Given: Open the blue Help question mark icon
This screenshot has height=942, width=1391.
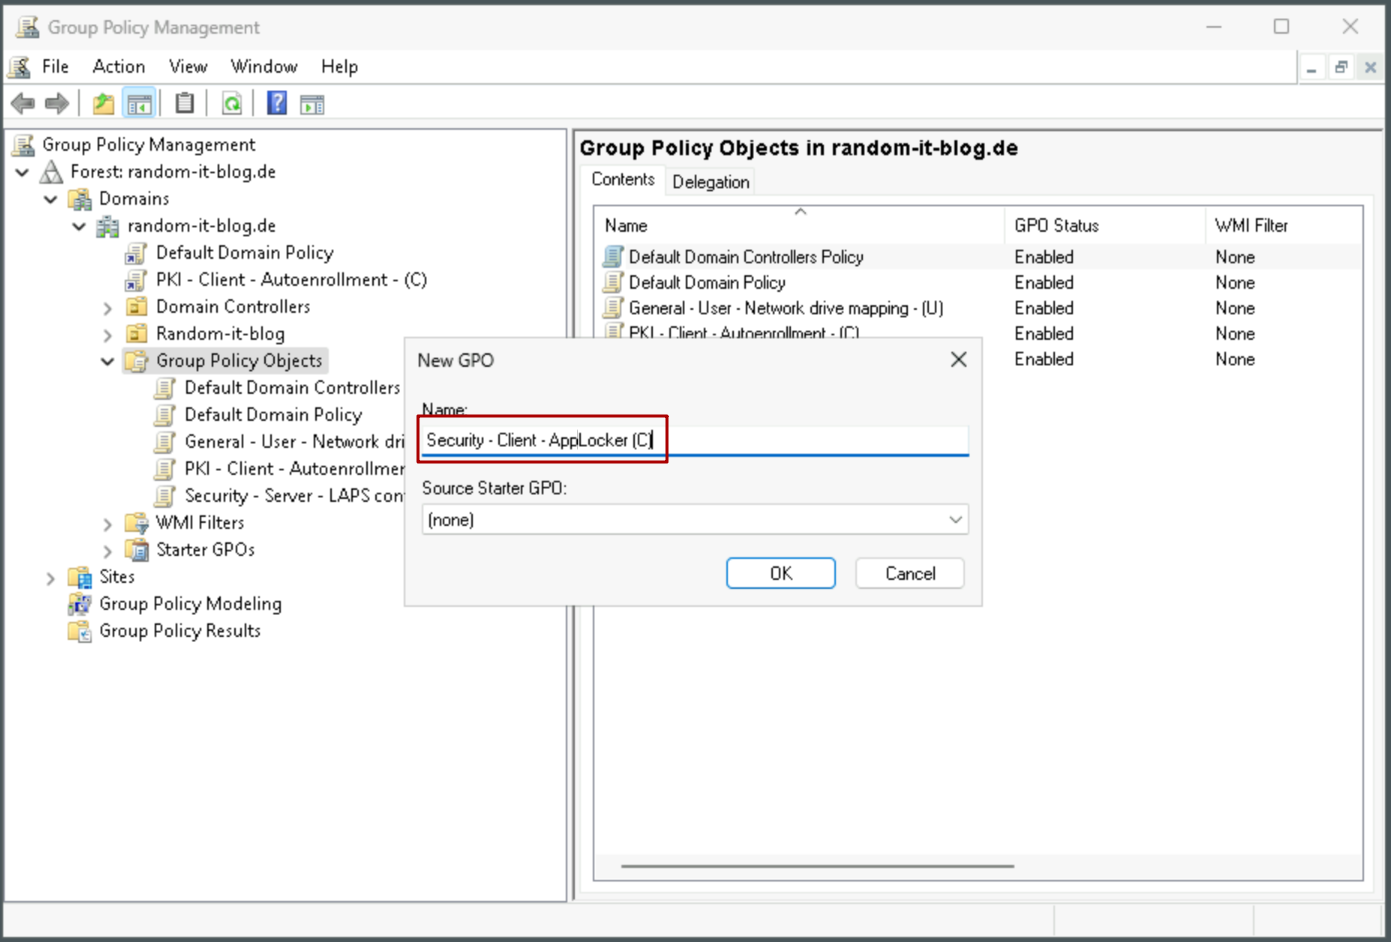Looking at the screenshot, I should (x=277, y=103).
